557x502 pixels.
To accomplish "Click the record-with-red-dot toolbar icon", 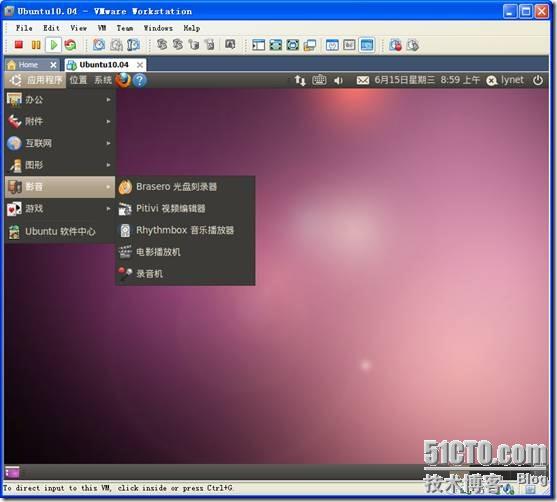I will (395, 45).
